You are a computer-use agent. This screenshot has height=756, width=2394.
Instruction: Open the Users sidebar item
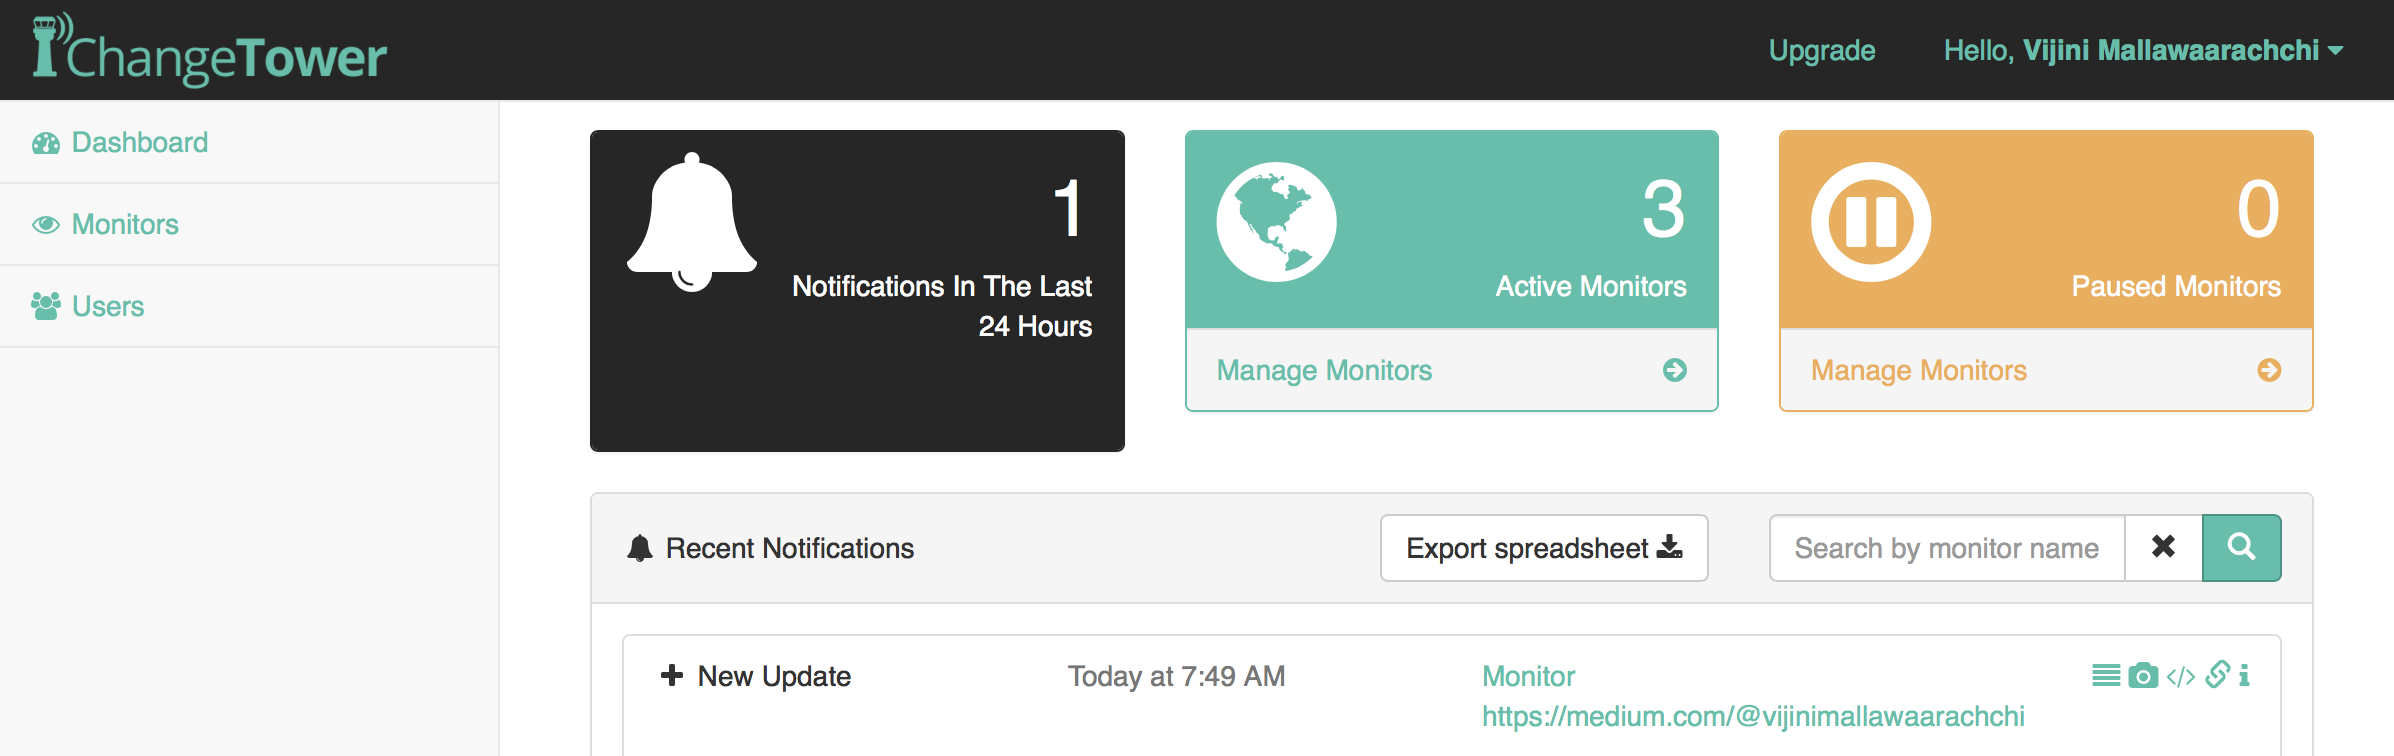click(108, 306)
